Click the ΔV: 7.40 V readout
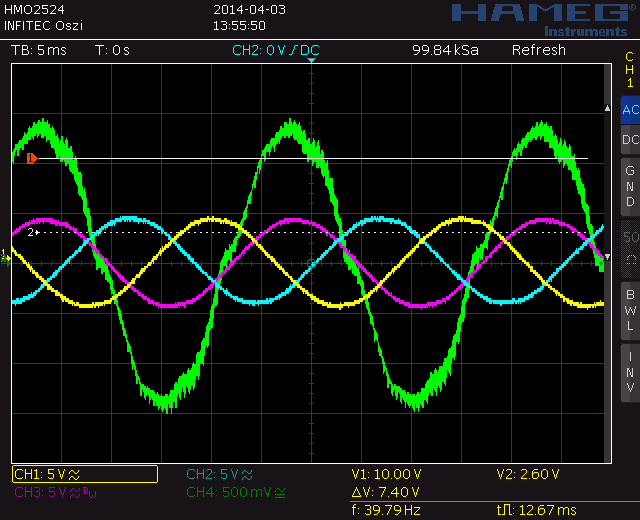640x520 pixels. [385, 492]
